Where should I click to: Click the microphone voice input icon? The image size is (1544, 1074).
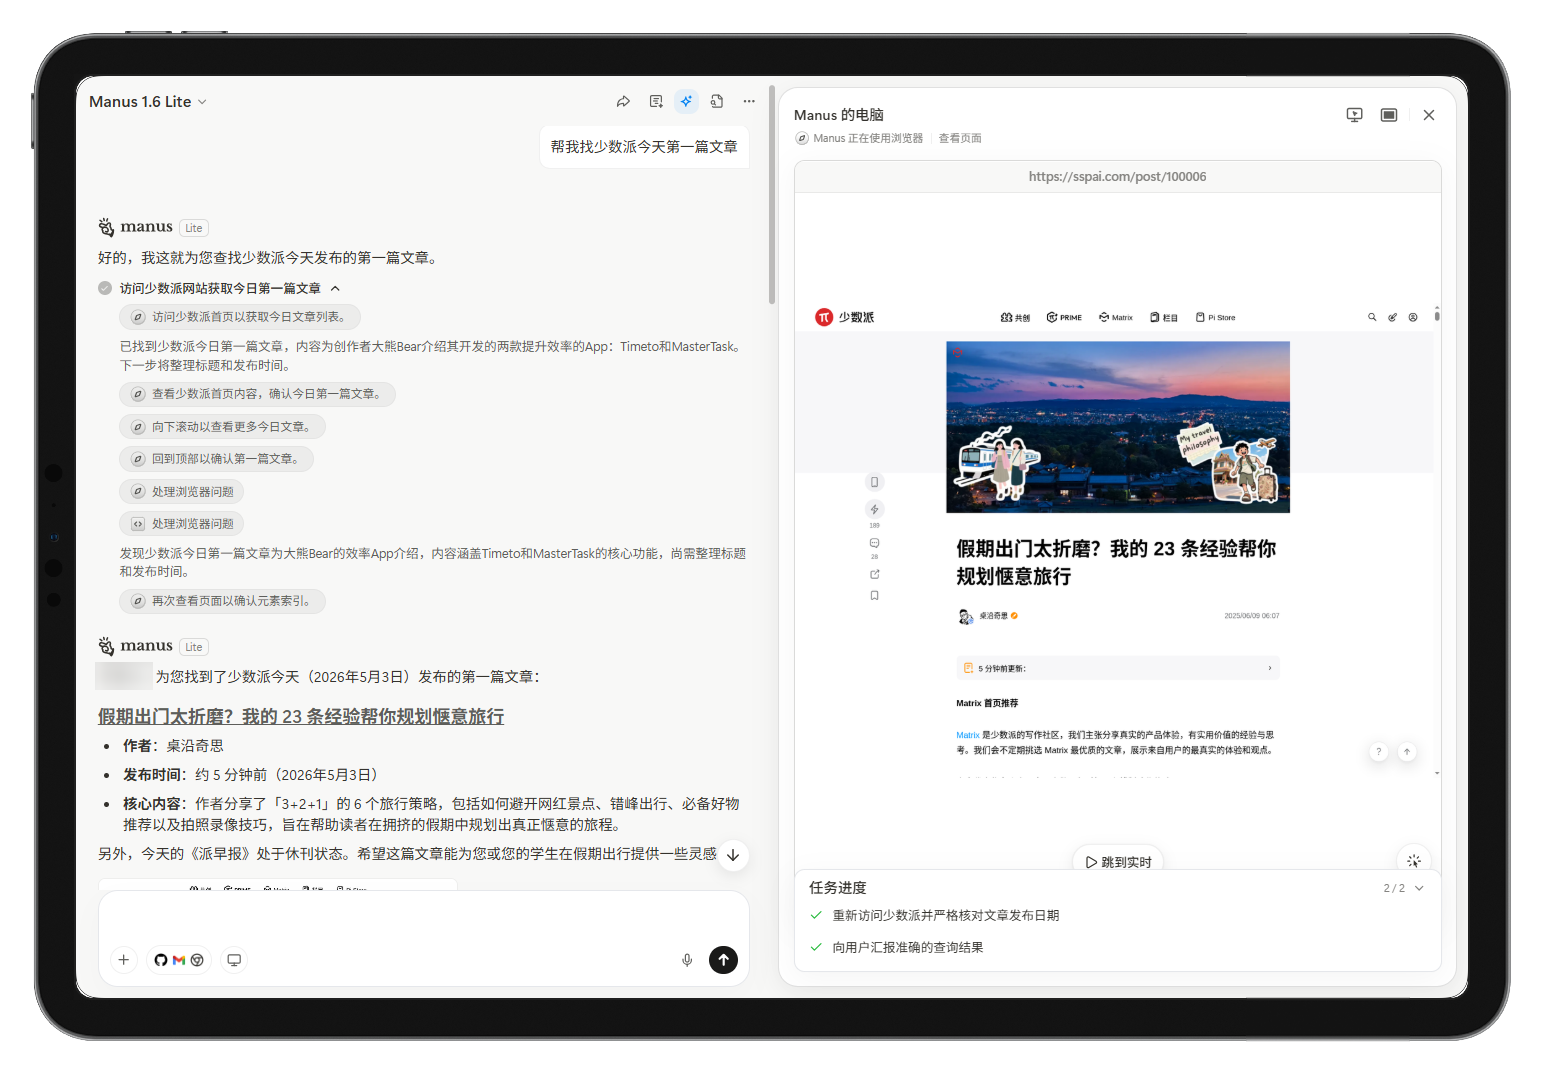click(x=687, y=960)
